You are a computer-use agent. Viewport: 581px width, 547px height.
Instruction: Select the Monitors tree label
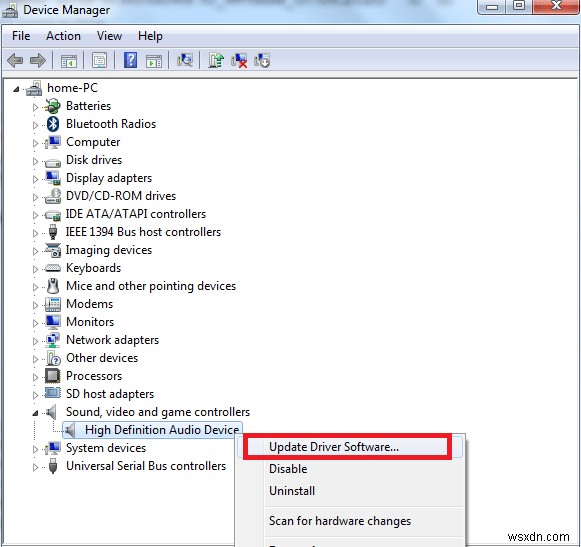pos(90,322)
